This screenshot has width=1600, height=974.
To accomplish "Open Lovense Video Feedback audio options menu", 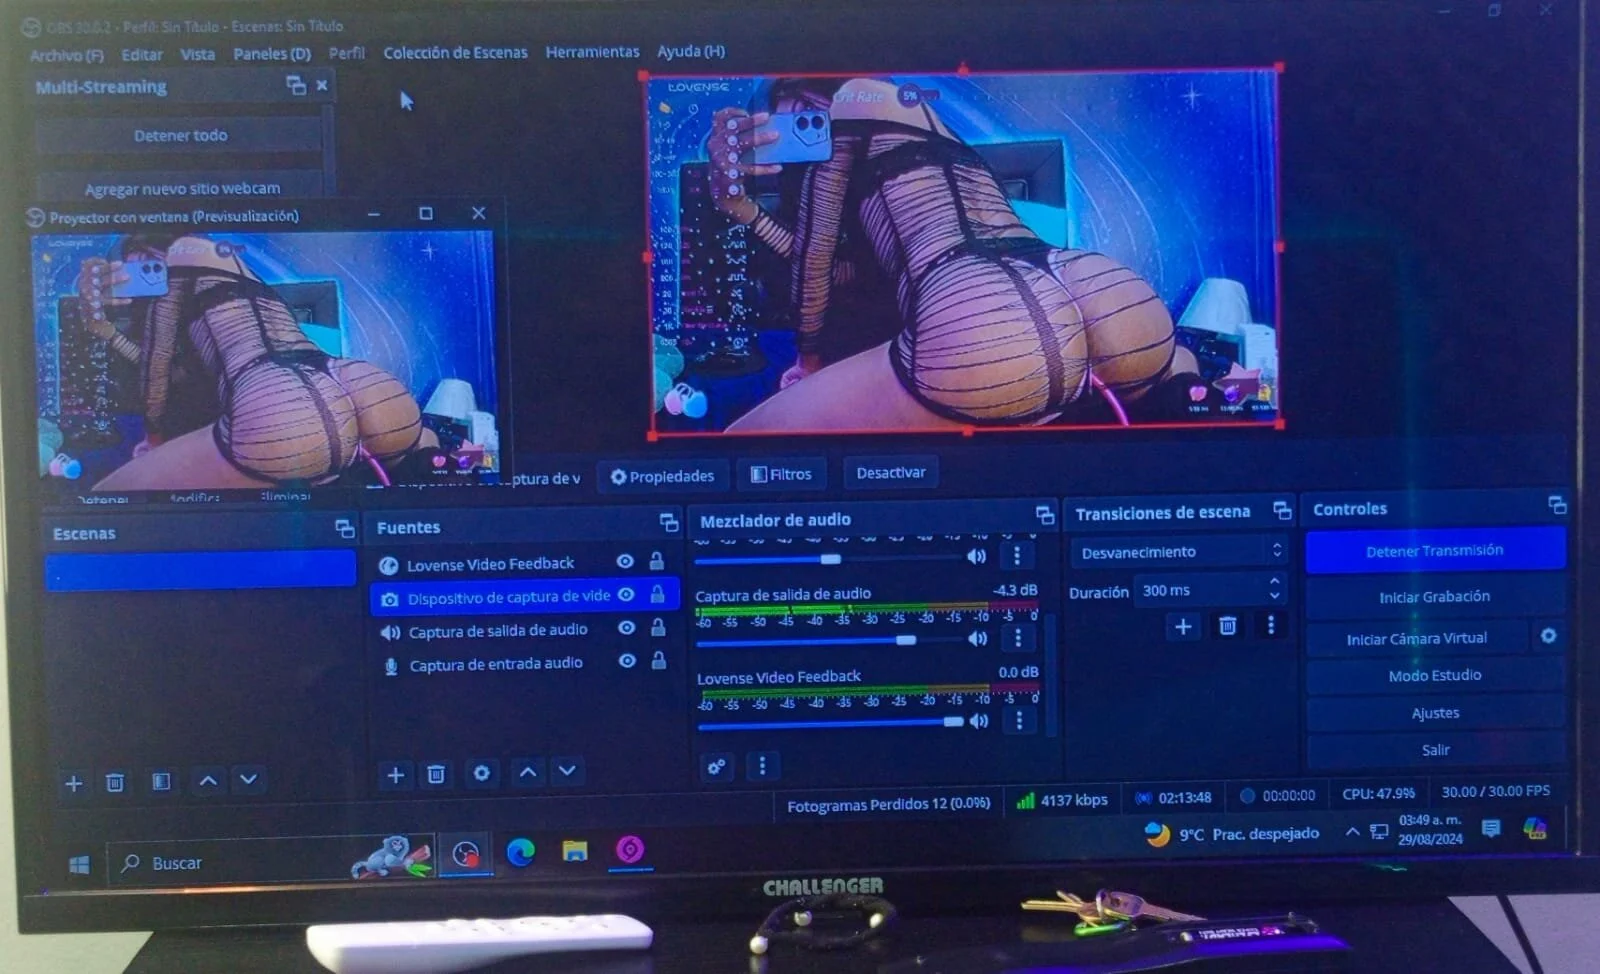I will pyautogui.click(x=1019, y=721).
